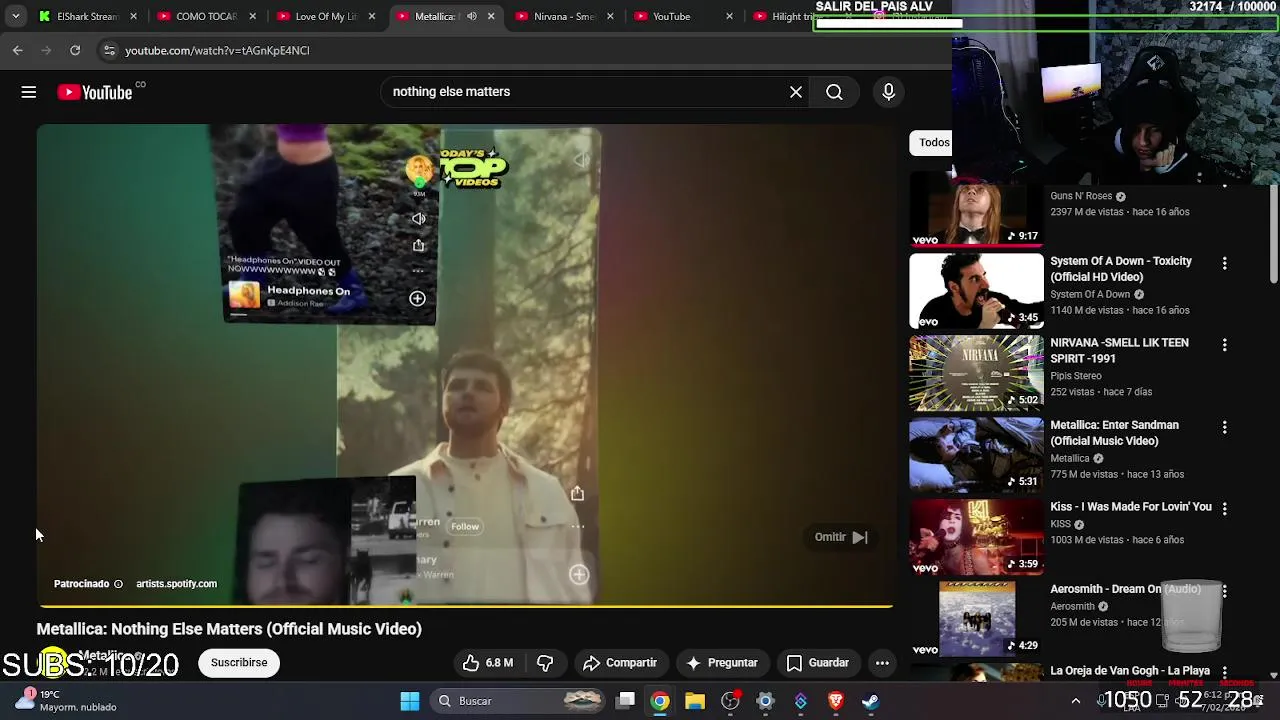Open Kiss I Was Made For Lovin' You title

(x=1130, y=507)
